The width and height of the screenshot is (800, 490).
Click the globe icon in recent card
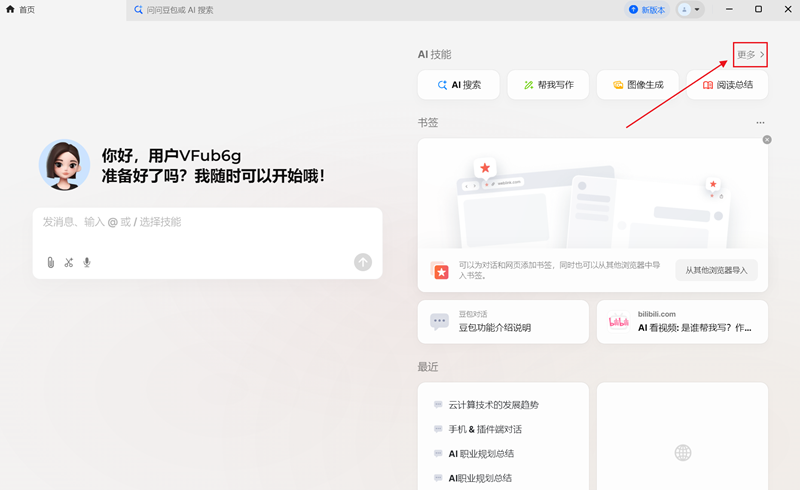[x=683, y=453]
